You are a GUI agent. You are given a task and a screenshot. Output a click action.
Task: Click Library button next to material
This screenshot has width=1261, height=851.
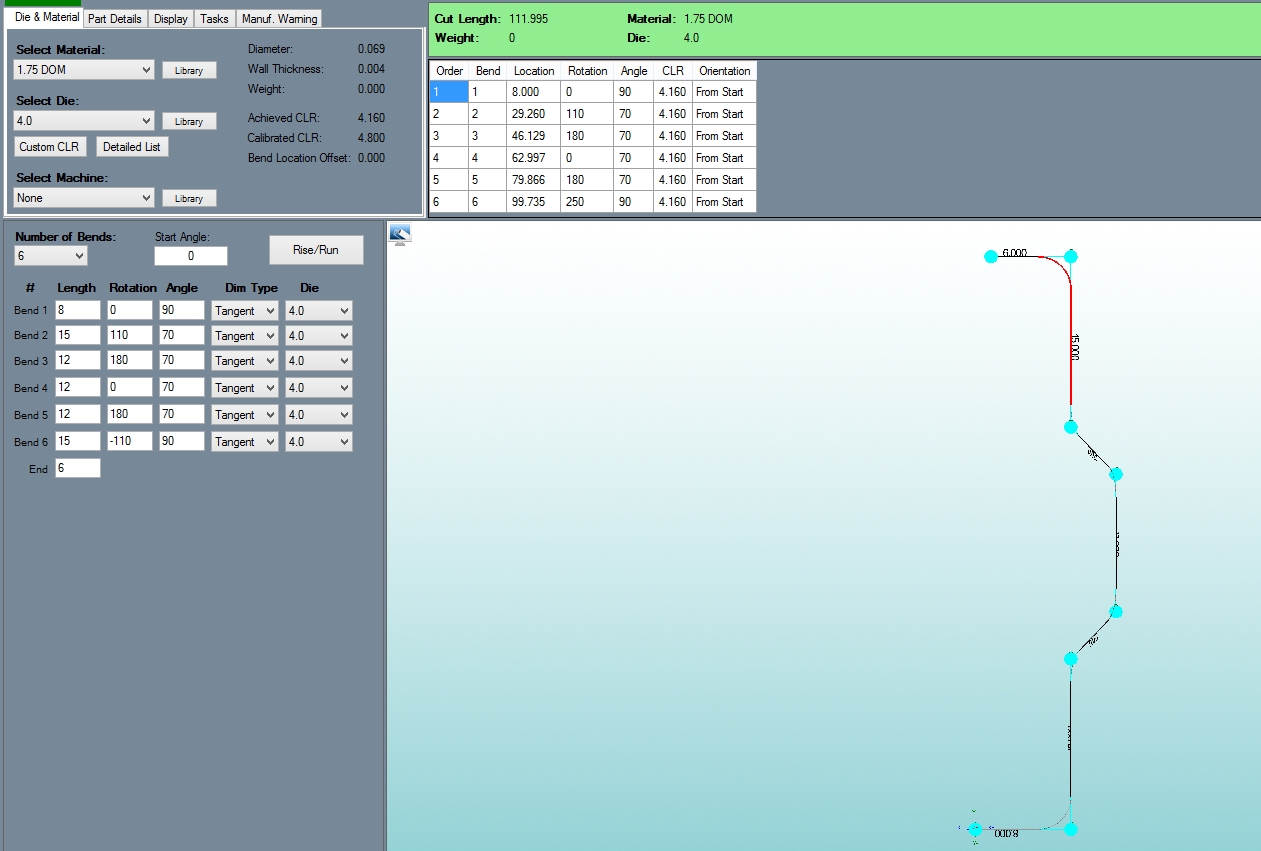[189, 71]
